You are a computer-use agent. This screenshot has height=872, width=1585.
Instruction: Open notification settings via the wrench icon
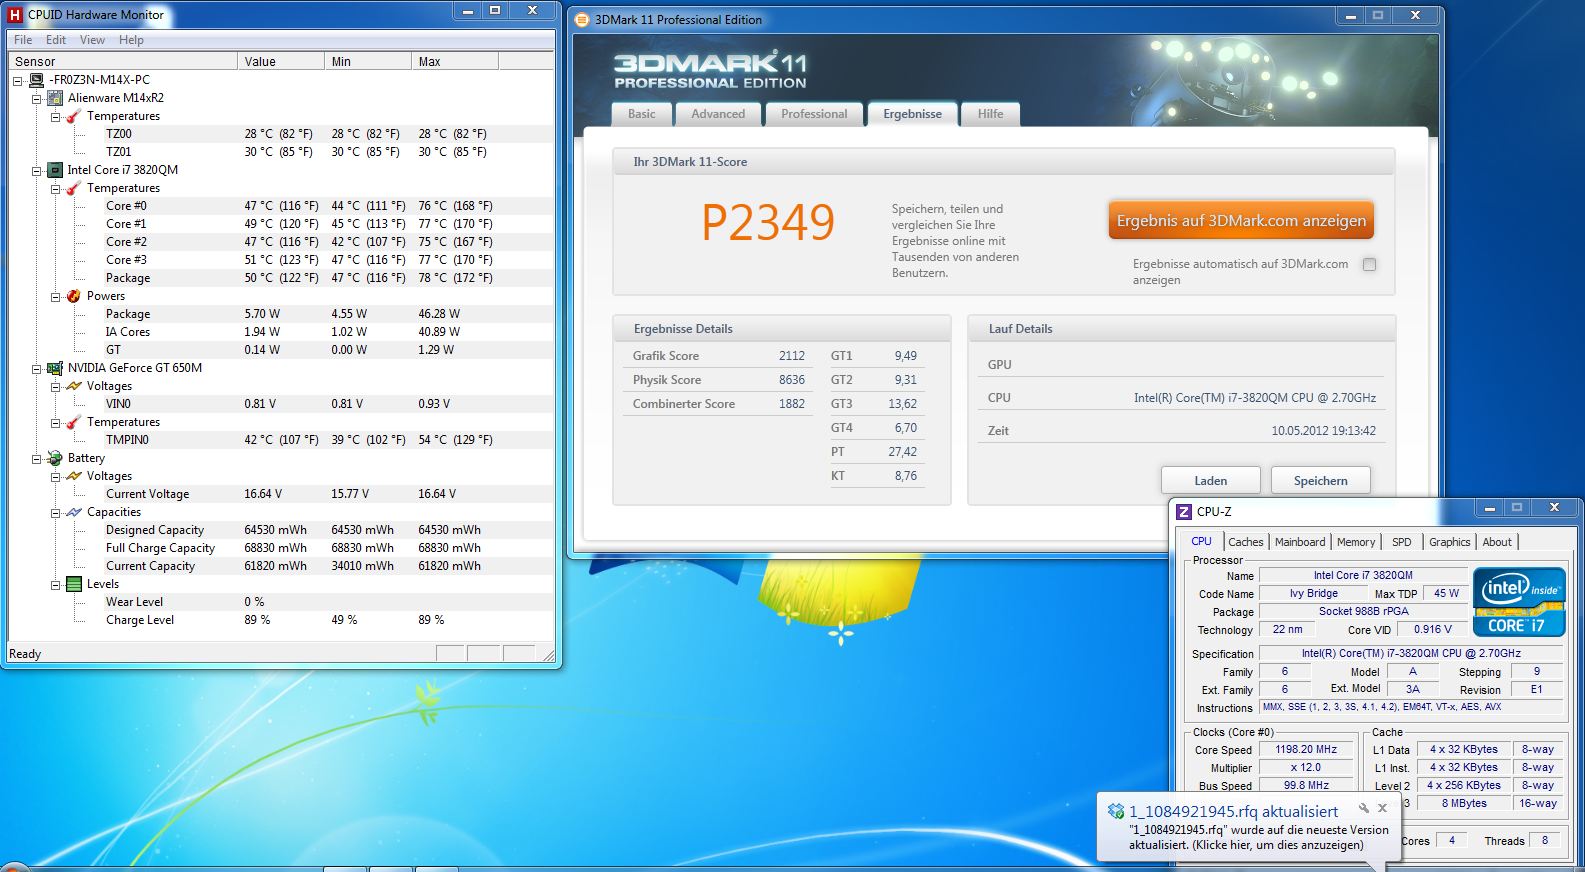[1363, 809]
